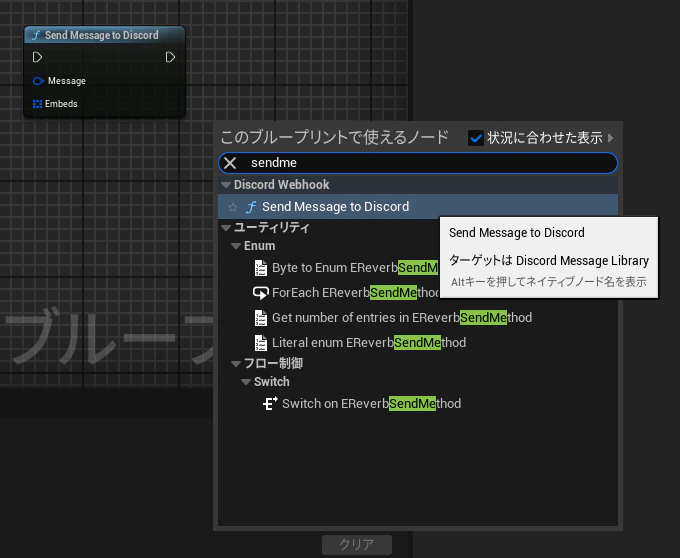
Task: Focus the node search field containing sendme
Action: (418, 163)
